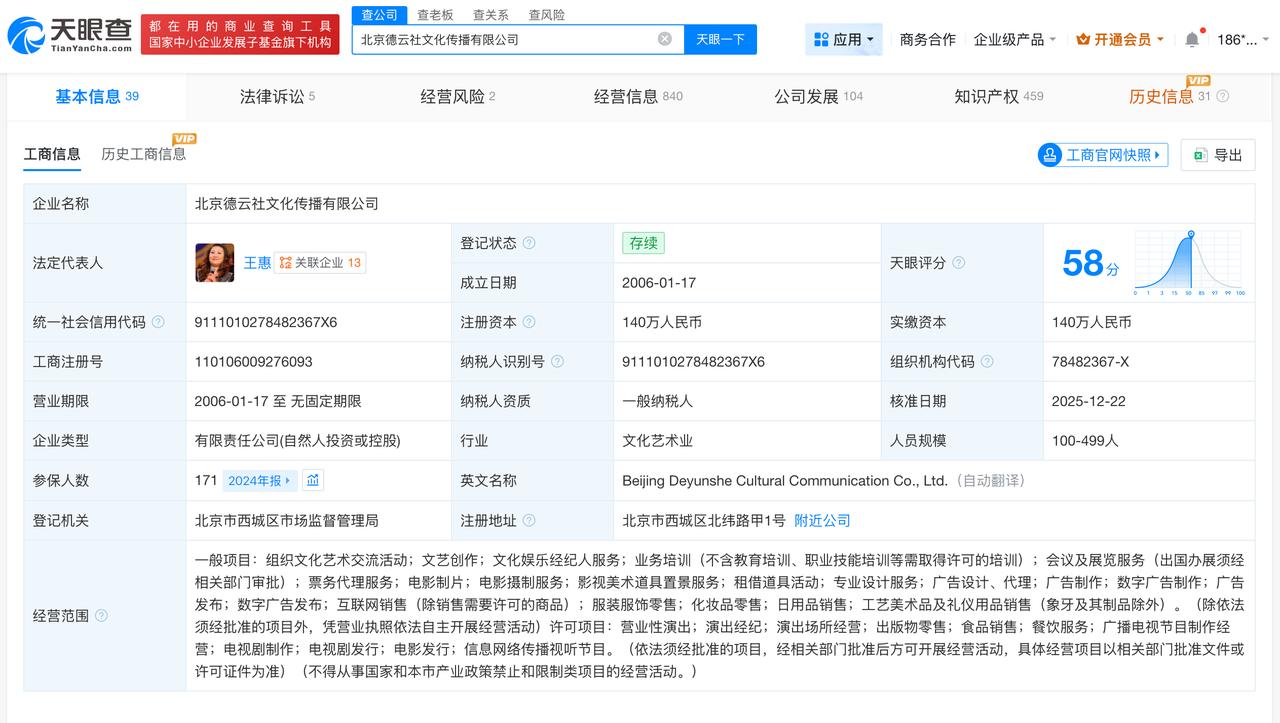The height and width of the screenshot is (723, 1280).
Task: Click the TianYanCha logo icon
Action: (x=27, y=36)
